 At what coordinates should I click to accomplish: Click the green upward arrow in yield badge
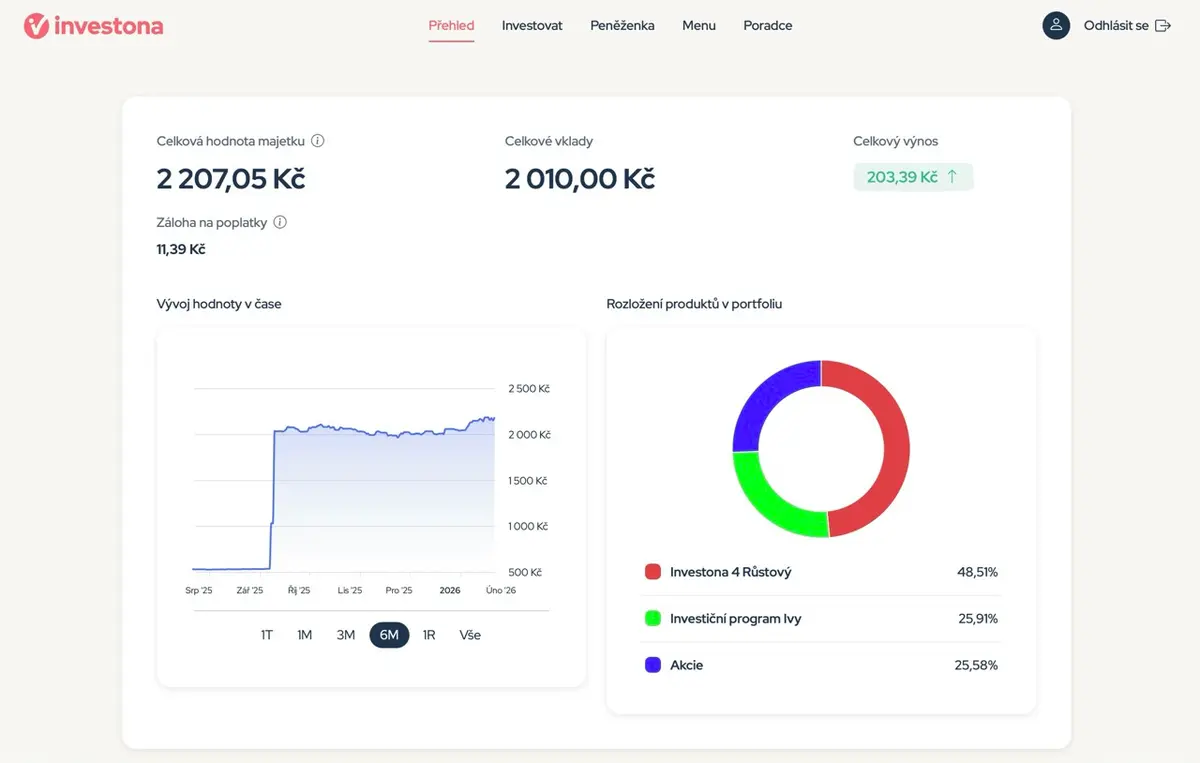click(952, 177)
